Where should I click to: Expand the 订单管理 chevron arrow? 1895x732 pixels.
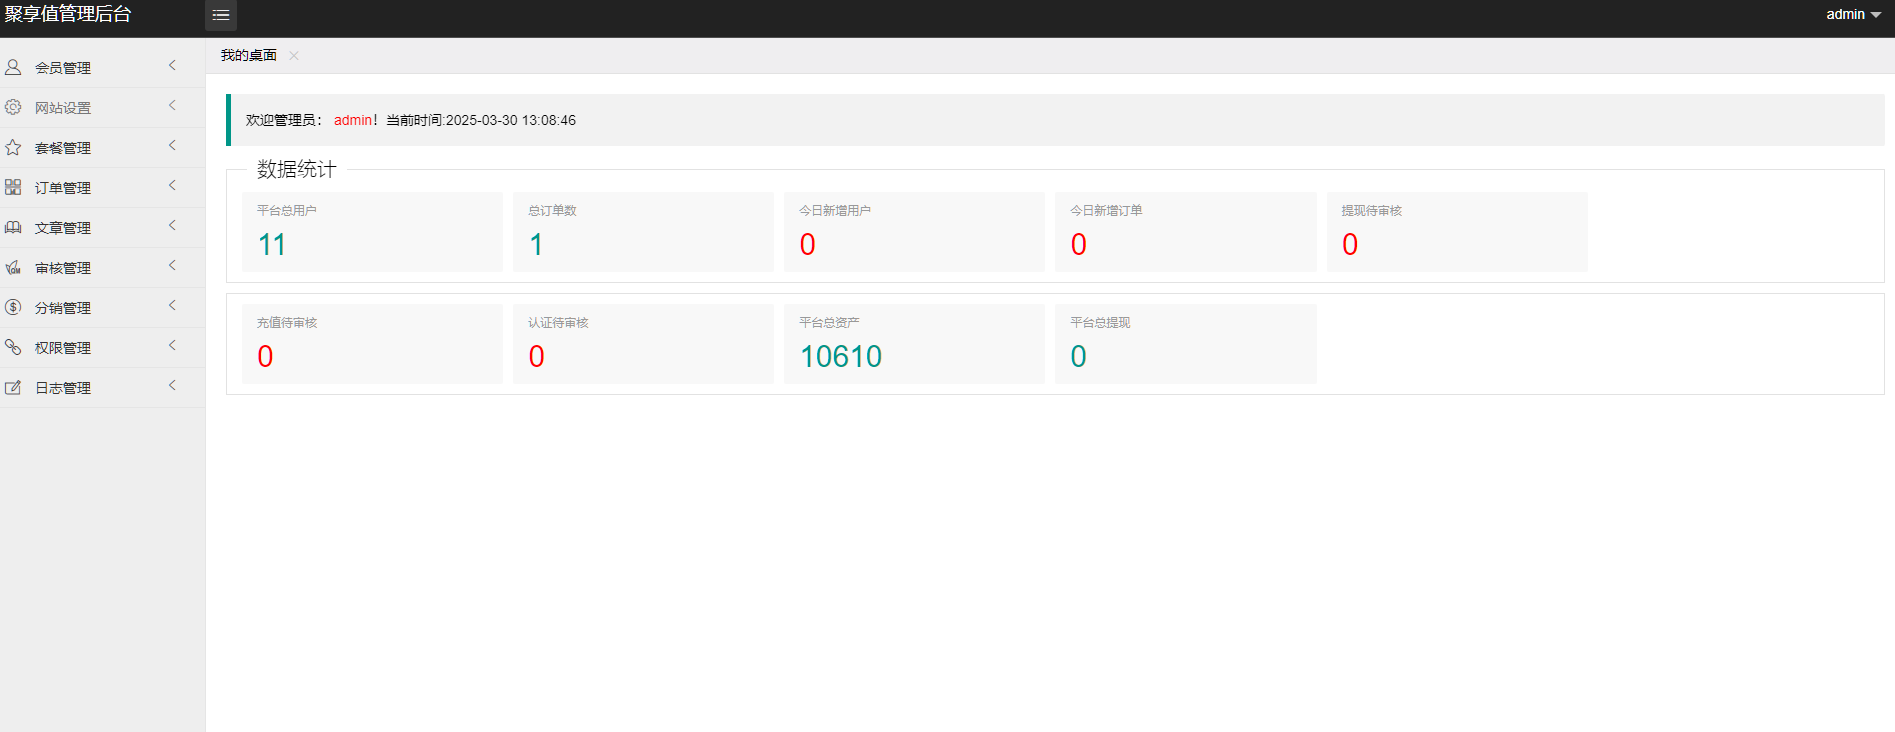pos(172,186)
